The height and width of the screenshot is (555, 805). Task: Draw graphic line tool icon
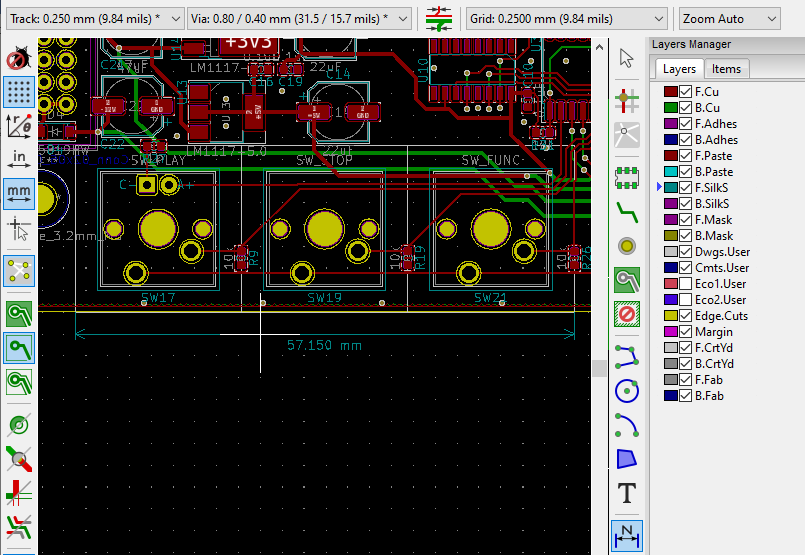(627, 356)
